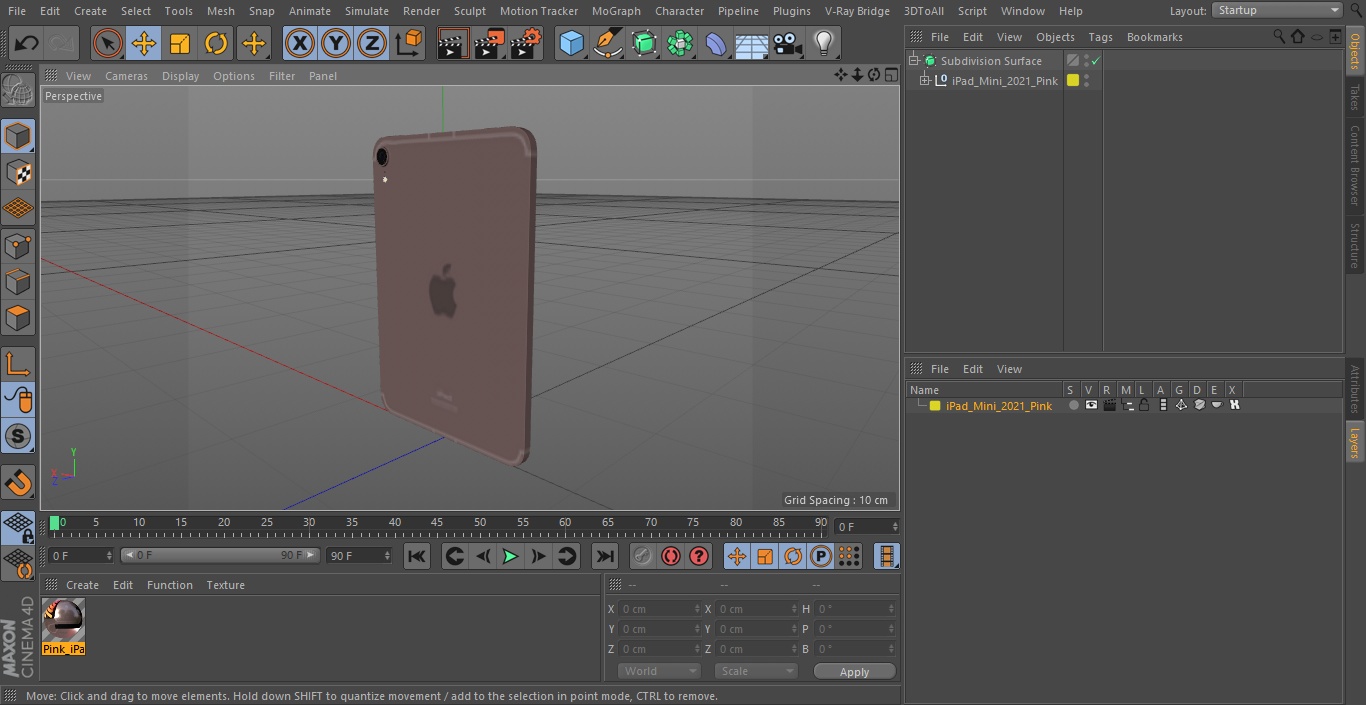Open the Bend deformer icon
Image resolution: width=1366 pixels, height=705 pixels.
[716, 43]
